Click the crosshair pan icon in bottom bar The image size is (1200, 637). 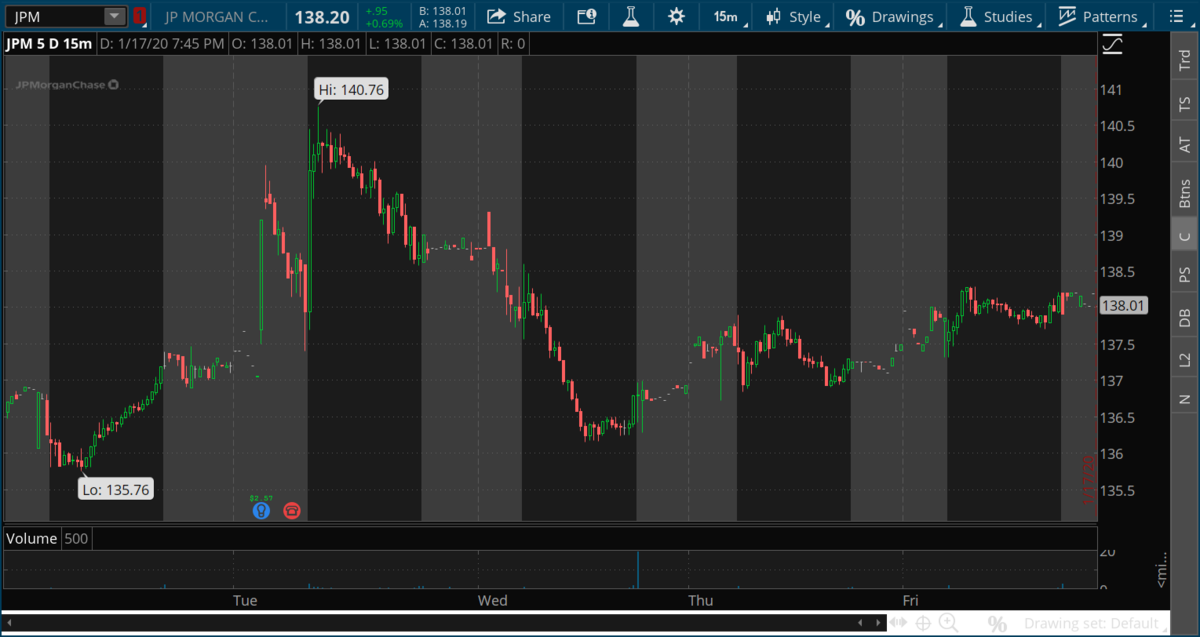click(x=923, y=624)
